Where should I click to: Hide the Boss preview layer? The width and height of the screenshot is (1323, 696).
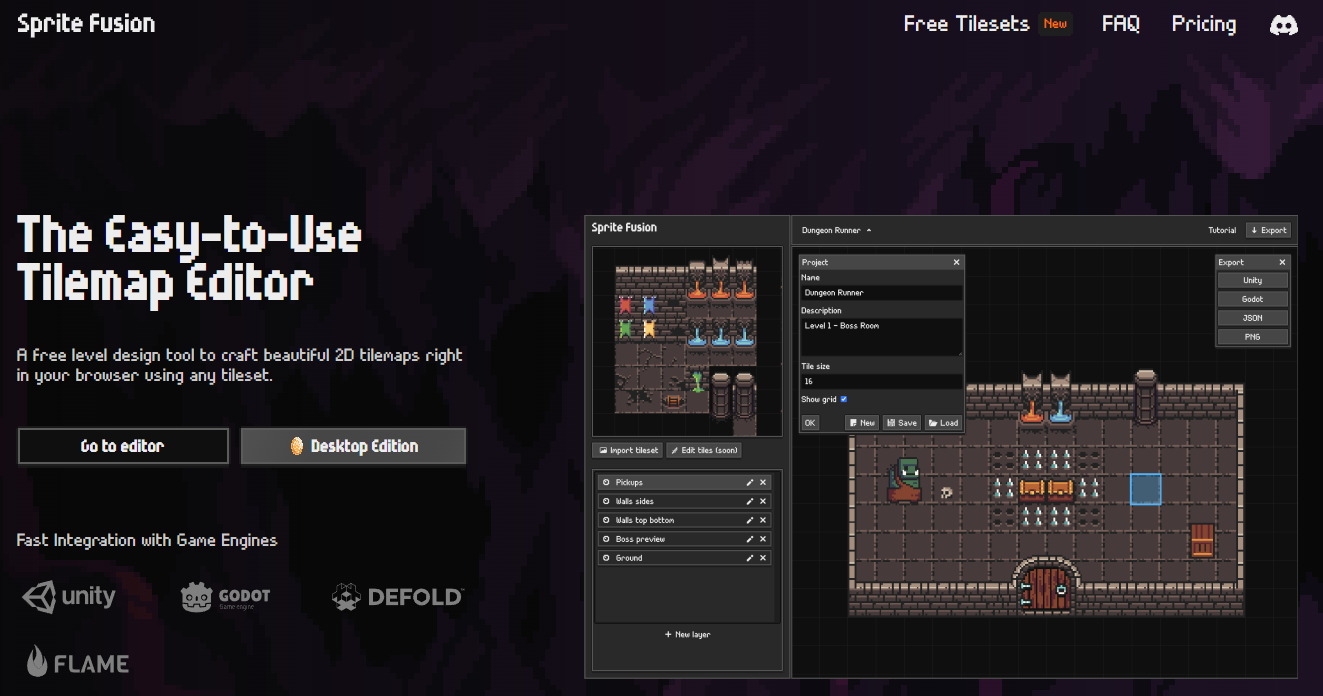(606, 539)
